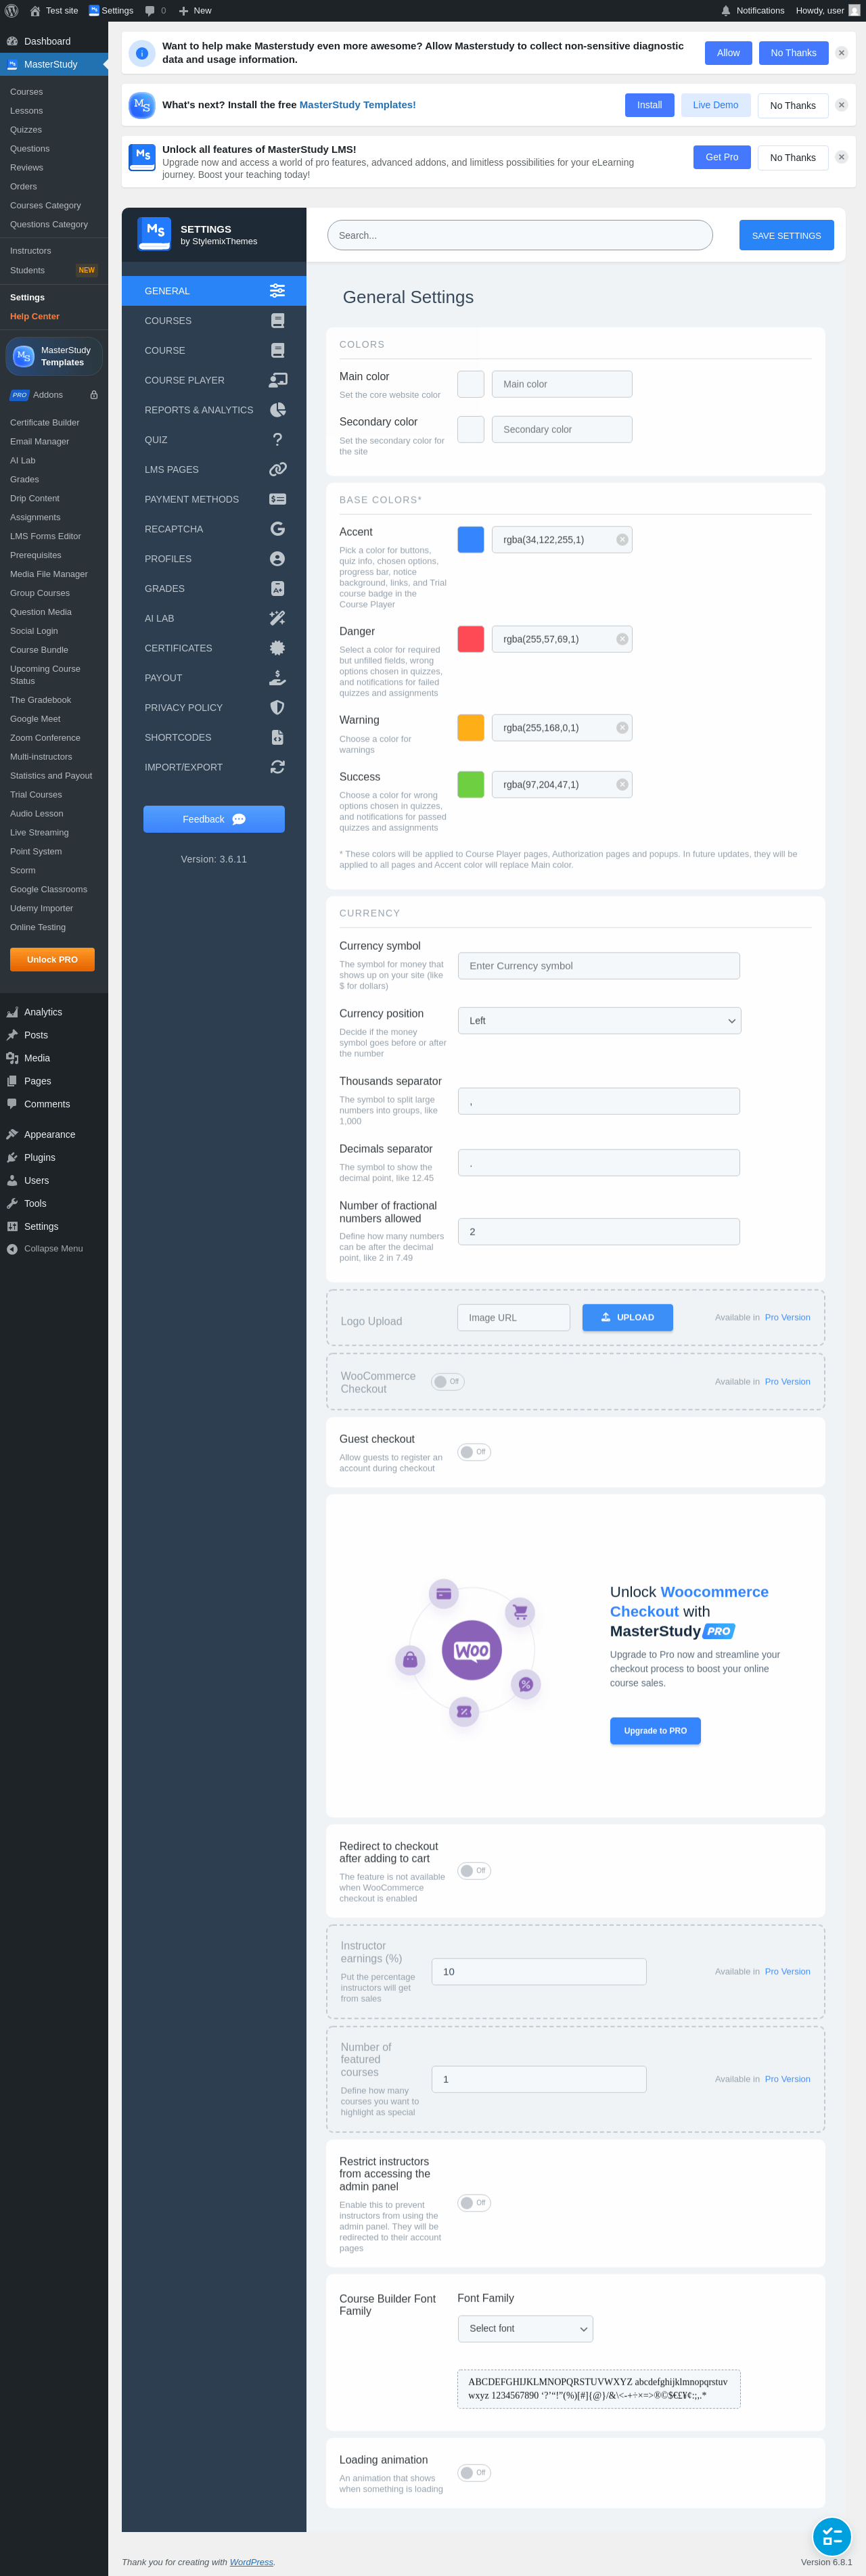Click the Courses book icon in settings
Screen dimensions: 866x2576
277,321
